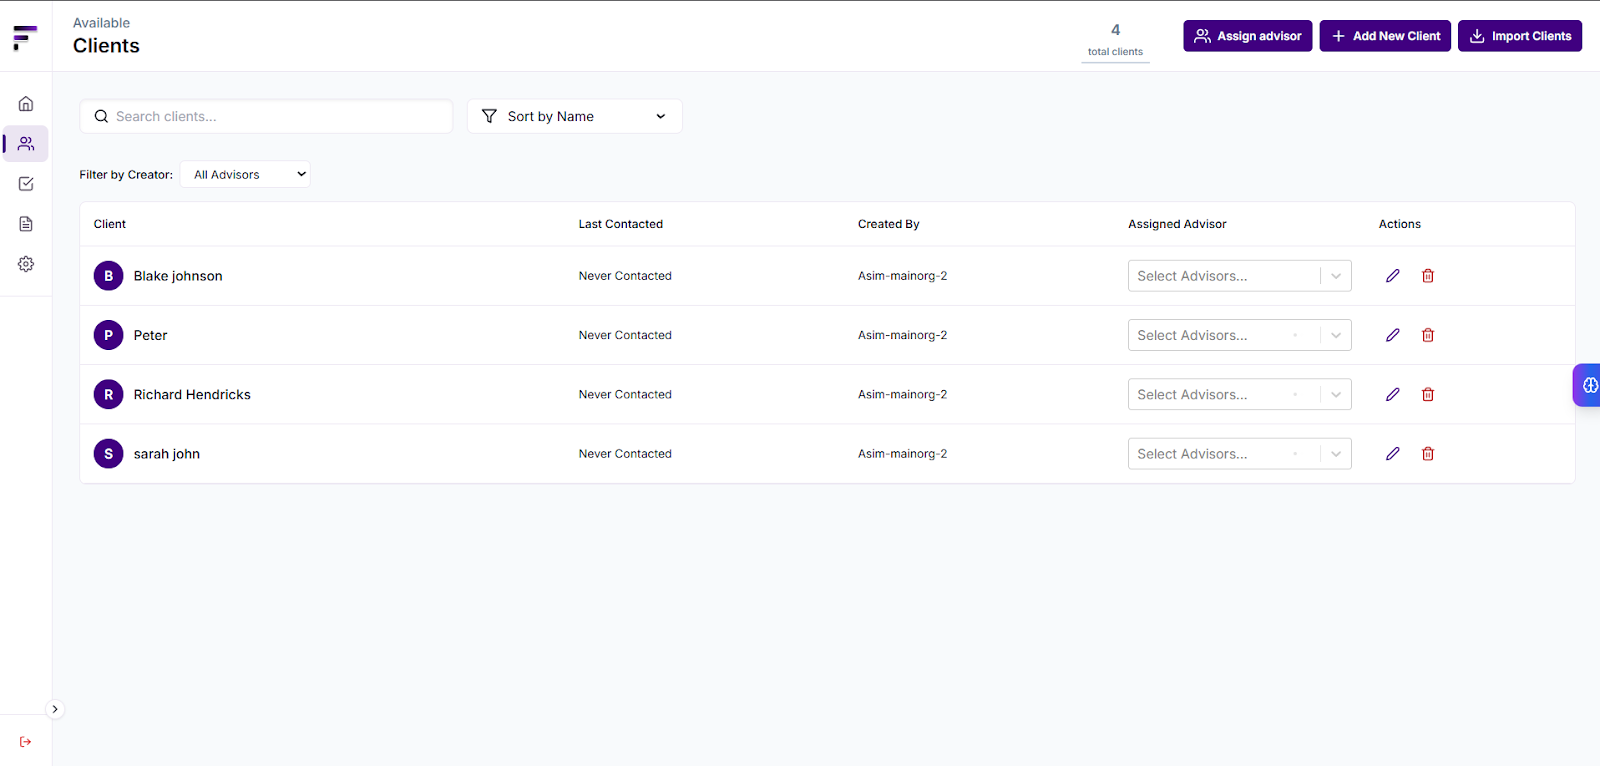The width and height of the screenshot is (1600, 766).
Task: Open the Sort by Name dropdown
Action: click(x=575, y=116)
